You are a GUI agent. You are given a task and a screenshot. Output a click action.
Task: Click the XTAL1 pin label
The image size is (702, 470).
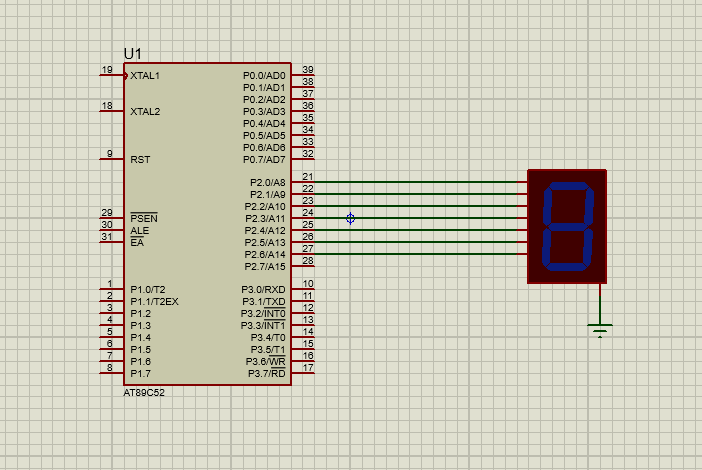click(x=145, y=76)
